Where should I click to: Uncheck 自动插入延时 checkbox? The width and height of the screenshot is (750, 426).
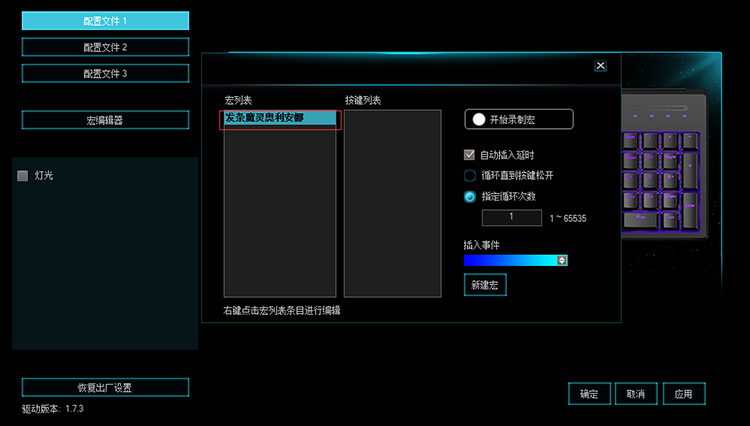click(x=469, y=155)
